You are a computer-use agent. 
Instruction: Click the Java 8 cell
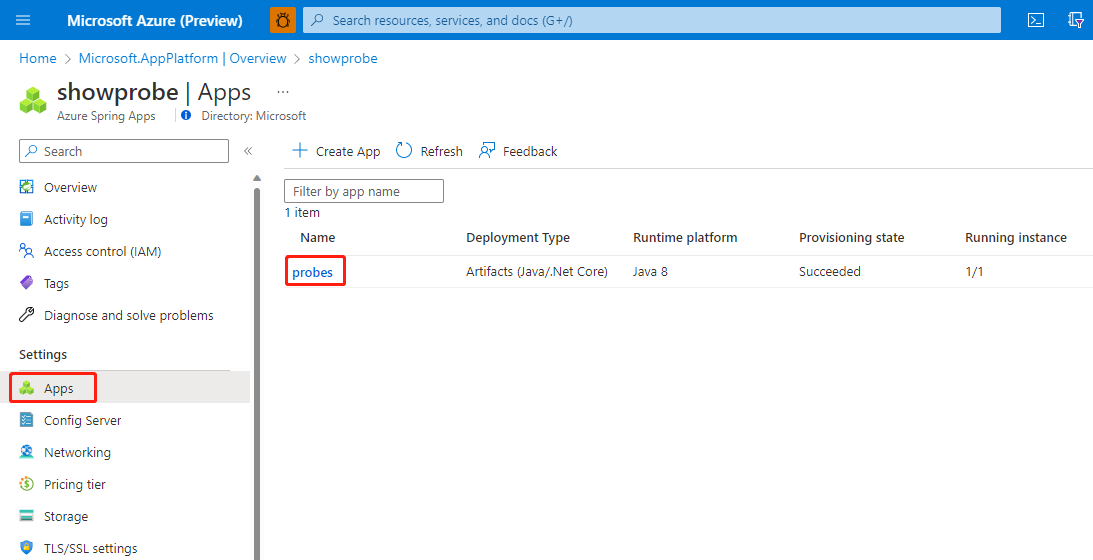point(650,271)
